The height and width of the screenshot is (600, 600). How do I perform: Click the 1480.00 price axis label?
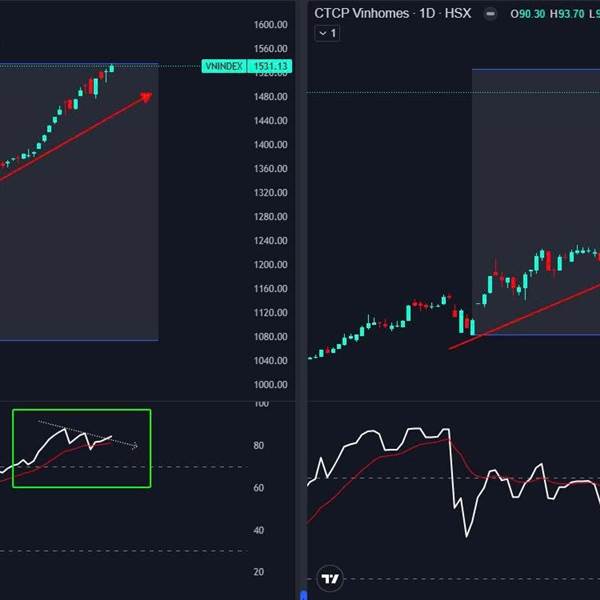pyautogui.click(x=271, y=97)
